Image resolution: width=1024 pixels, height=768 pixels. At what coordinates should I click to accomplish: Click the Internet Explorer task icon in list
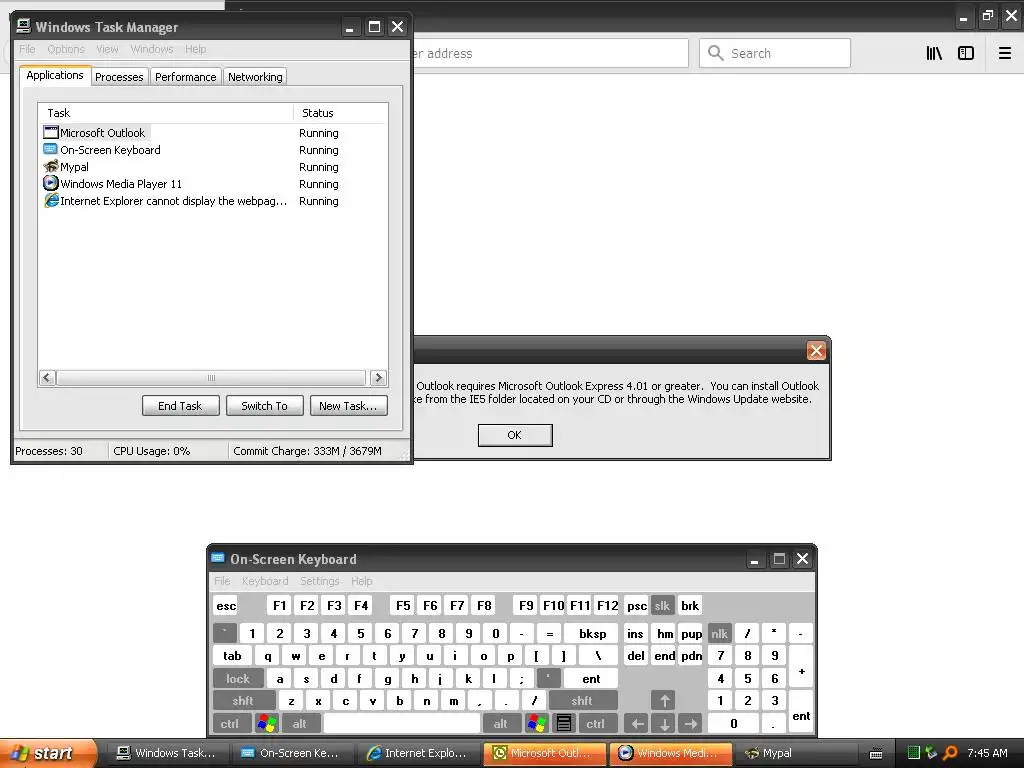point(51,200)
